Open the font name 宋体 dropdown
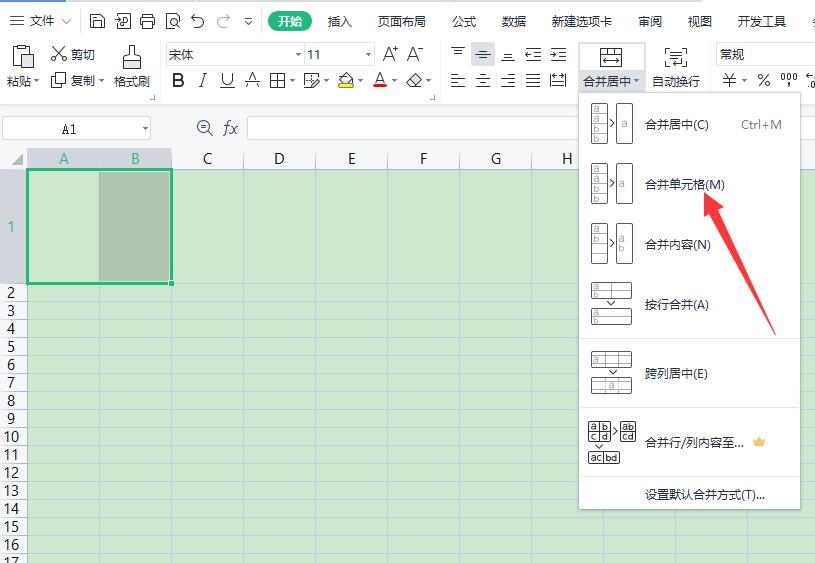 pos(298,54)
